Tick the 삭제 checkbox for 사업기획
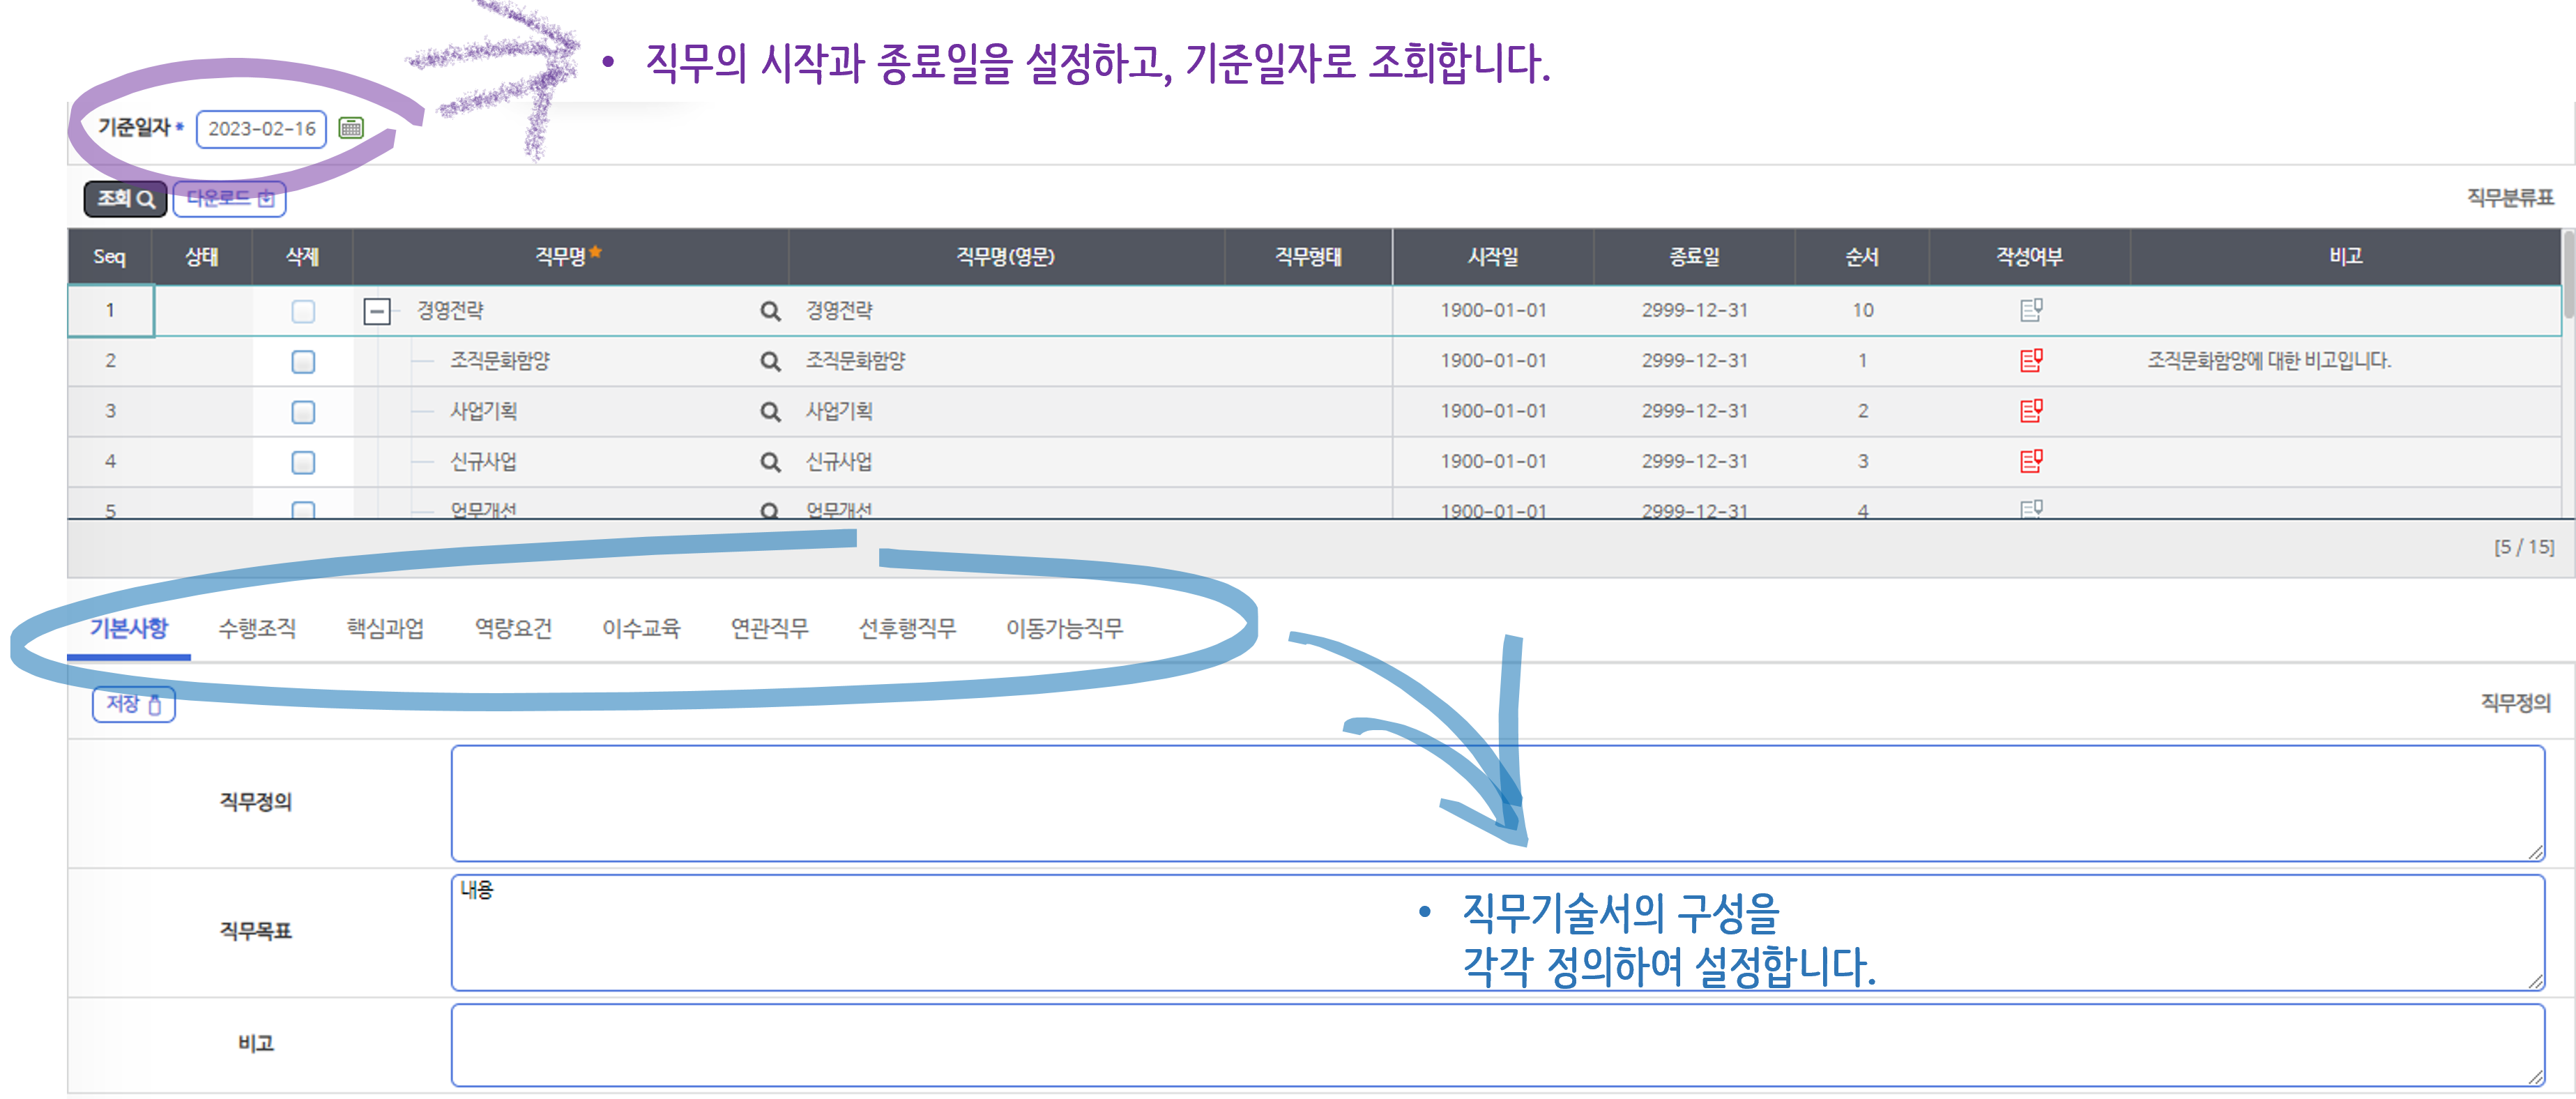Image resolution: width=2576 pixels, height=1099 pixels. coord(303,412)
